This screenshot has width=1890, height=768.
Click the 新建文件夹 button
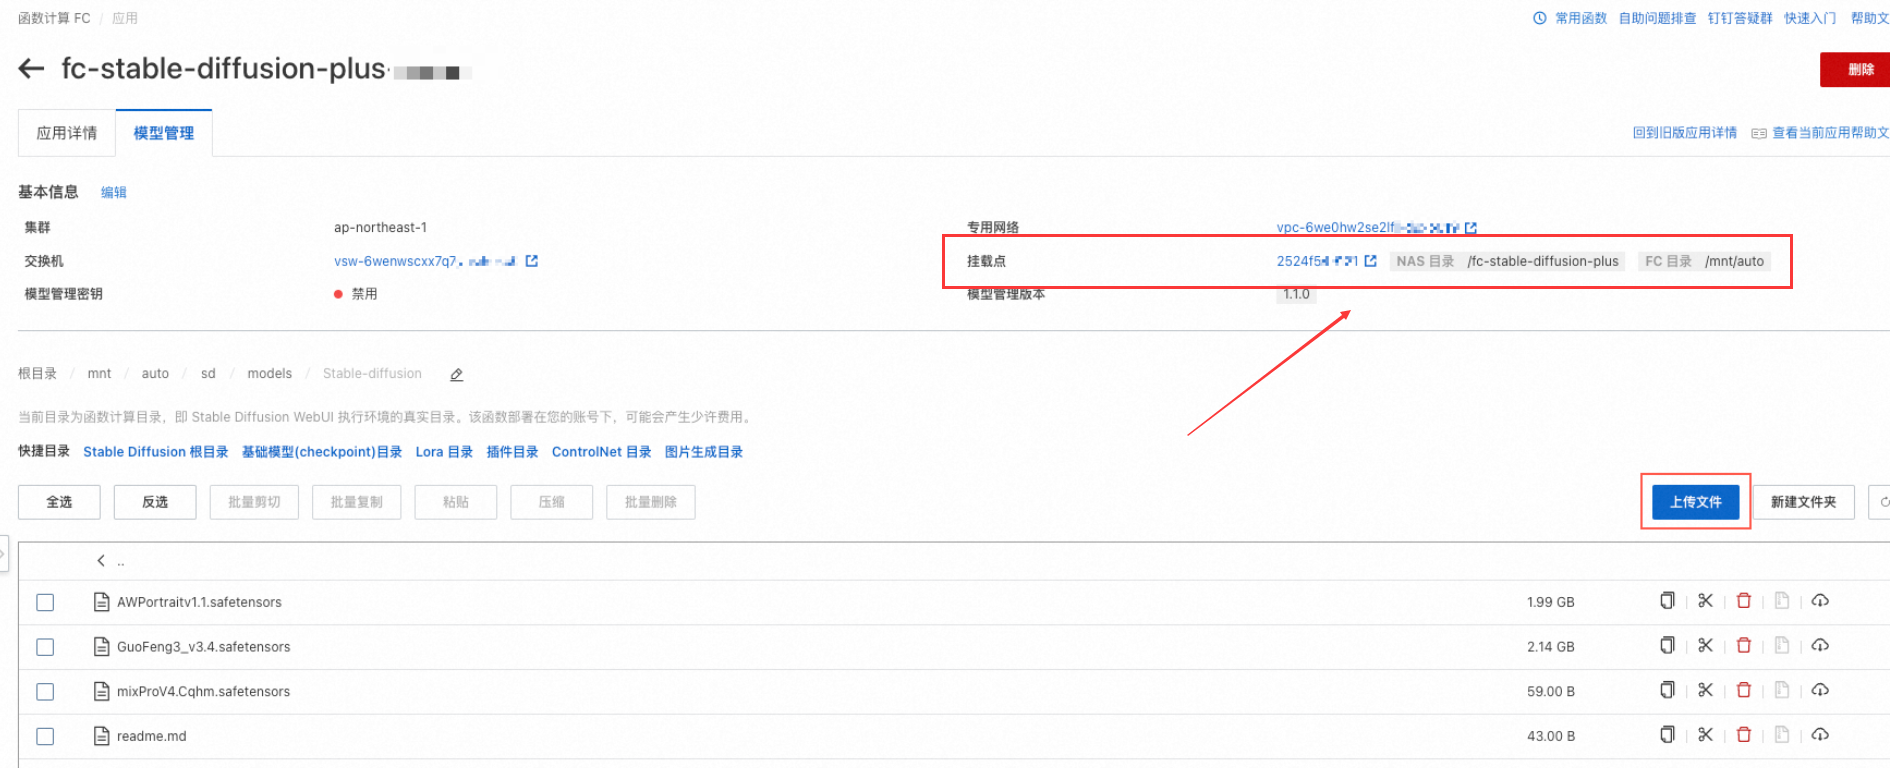point(1804,502)
